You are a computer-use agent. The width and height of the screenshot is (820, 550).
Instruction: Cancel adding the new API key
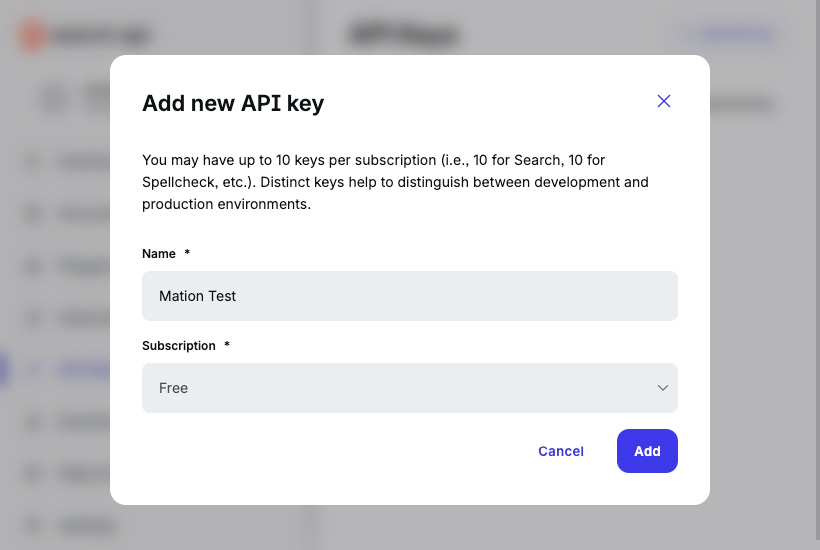click(561, 451)
